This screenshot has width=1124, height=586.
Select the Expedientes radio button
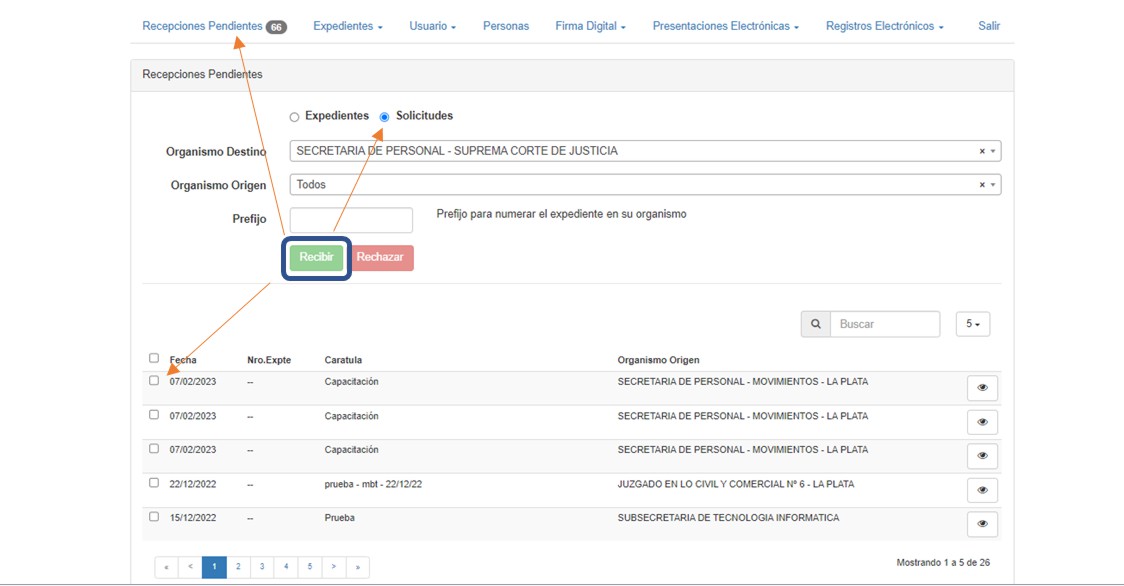click(294, 117)
